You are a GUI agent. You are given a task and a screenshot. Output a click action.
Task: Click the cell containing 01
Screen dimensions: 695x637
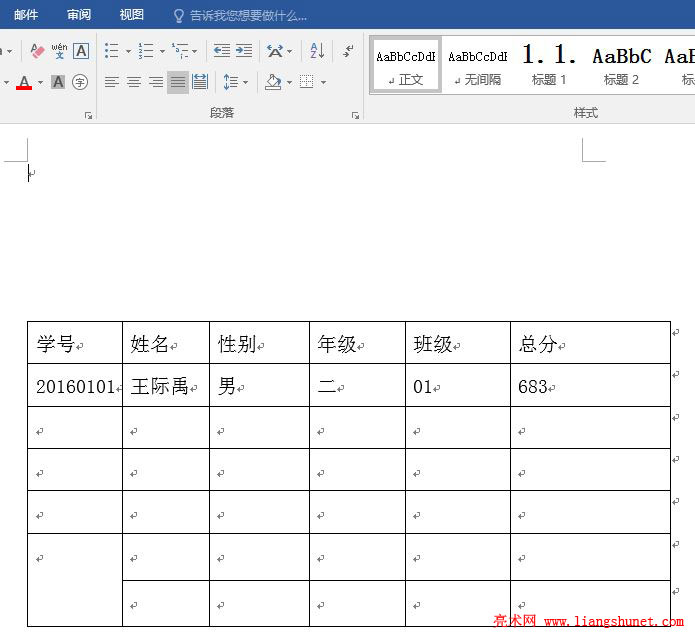tap(458, 385)
